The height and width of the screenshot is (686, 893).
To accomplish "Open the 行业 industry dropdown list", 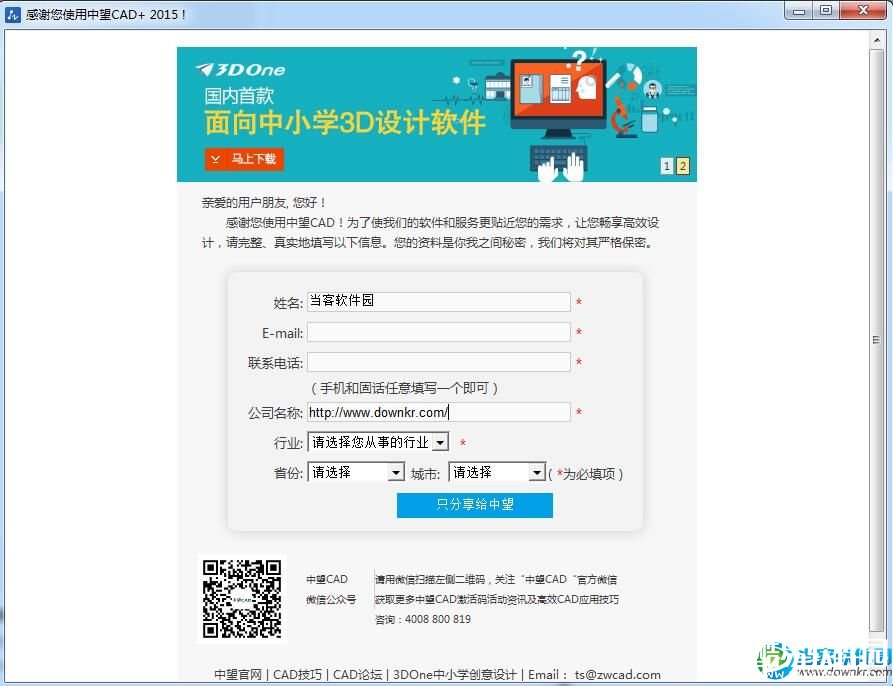I will [x=440, y=440].
